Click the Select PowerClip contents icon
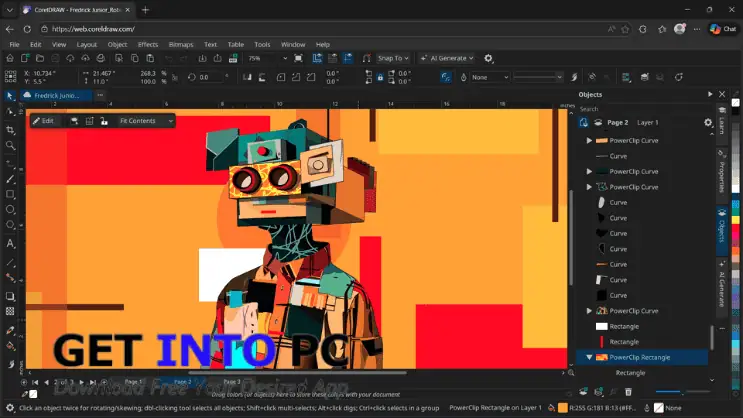The width and height of the screenshot is (743, 418). (x=74, y=121)
